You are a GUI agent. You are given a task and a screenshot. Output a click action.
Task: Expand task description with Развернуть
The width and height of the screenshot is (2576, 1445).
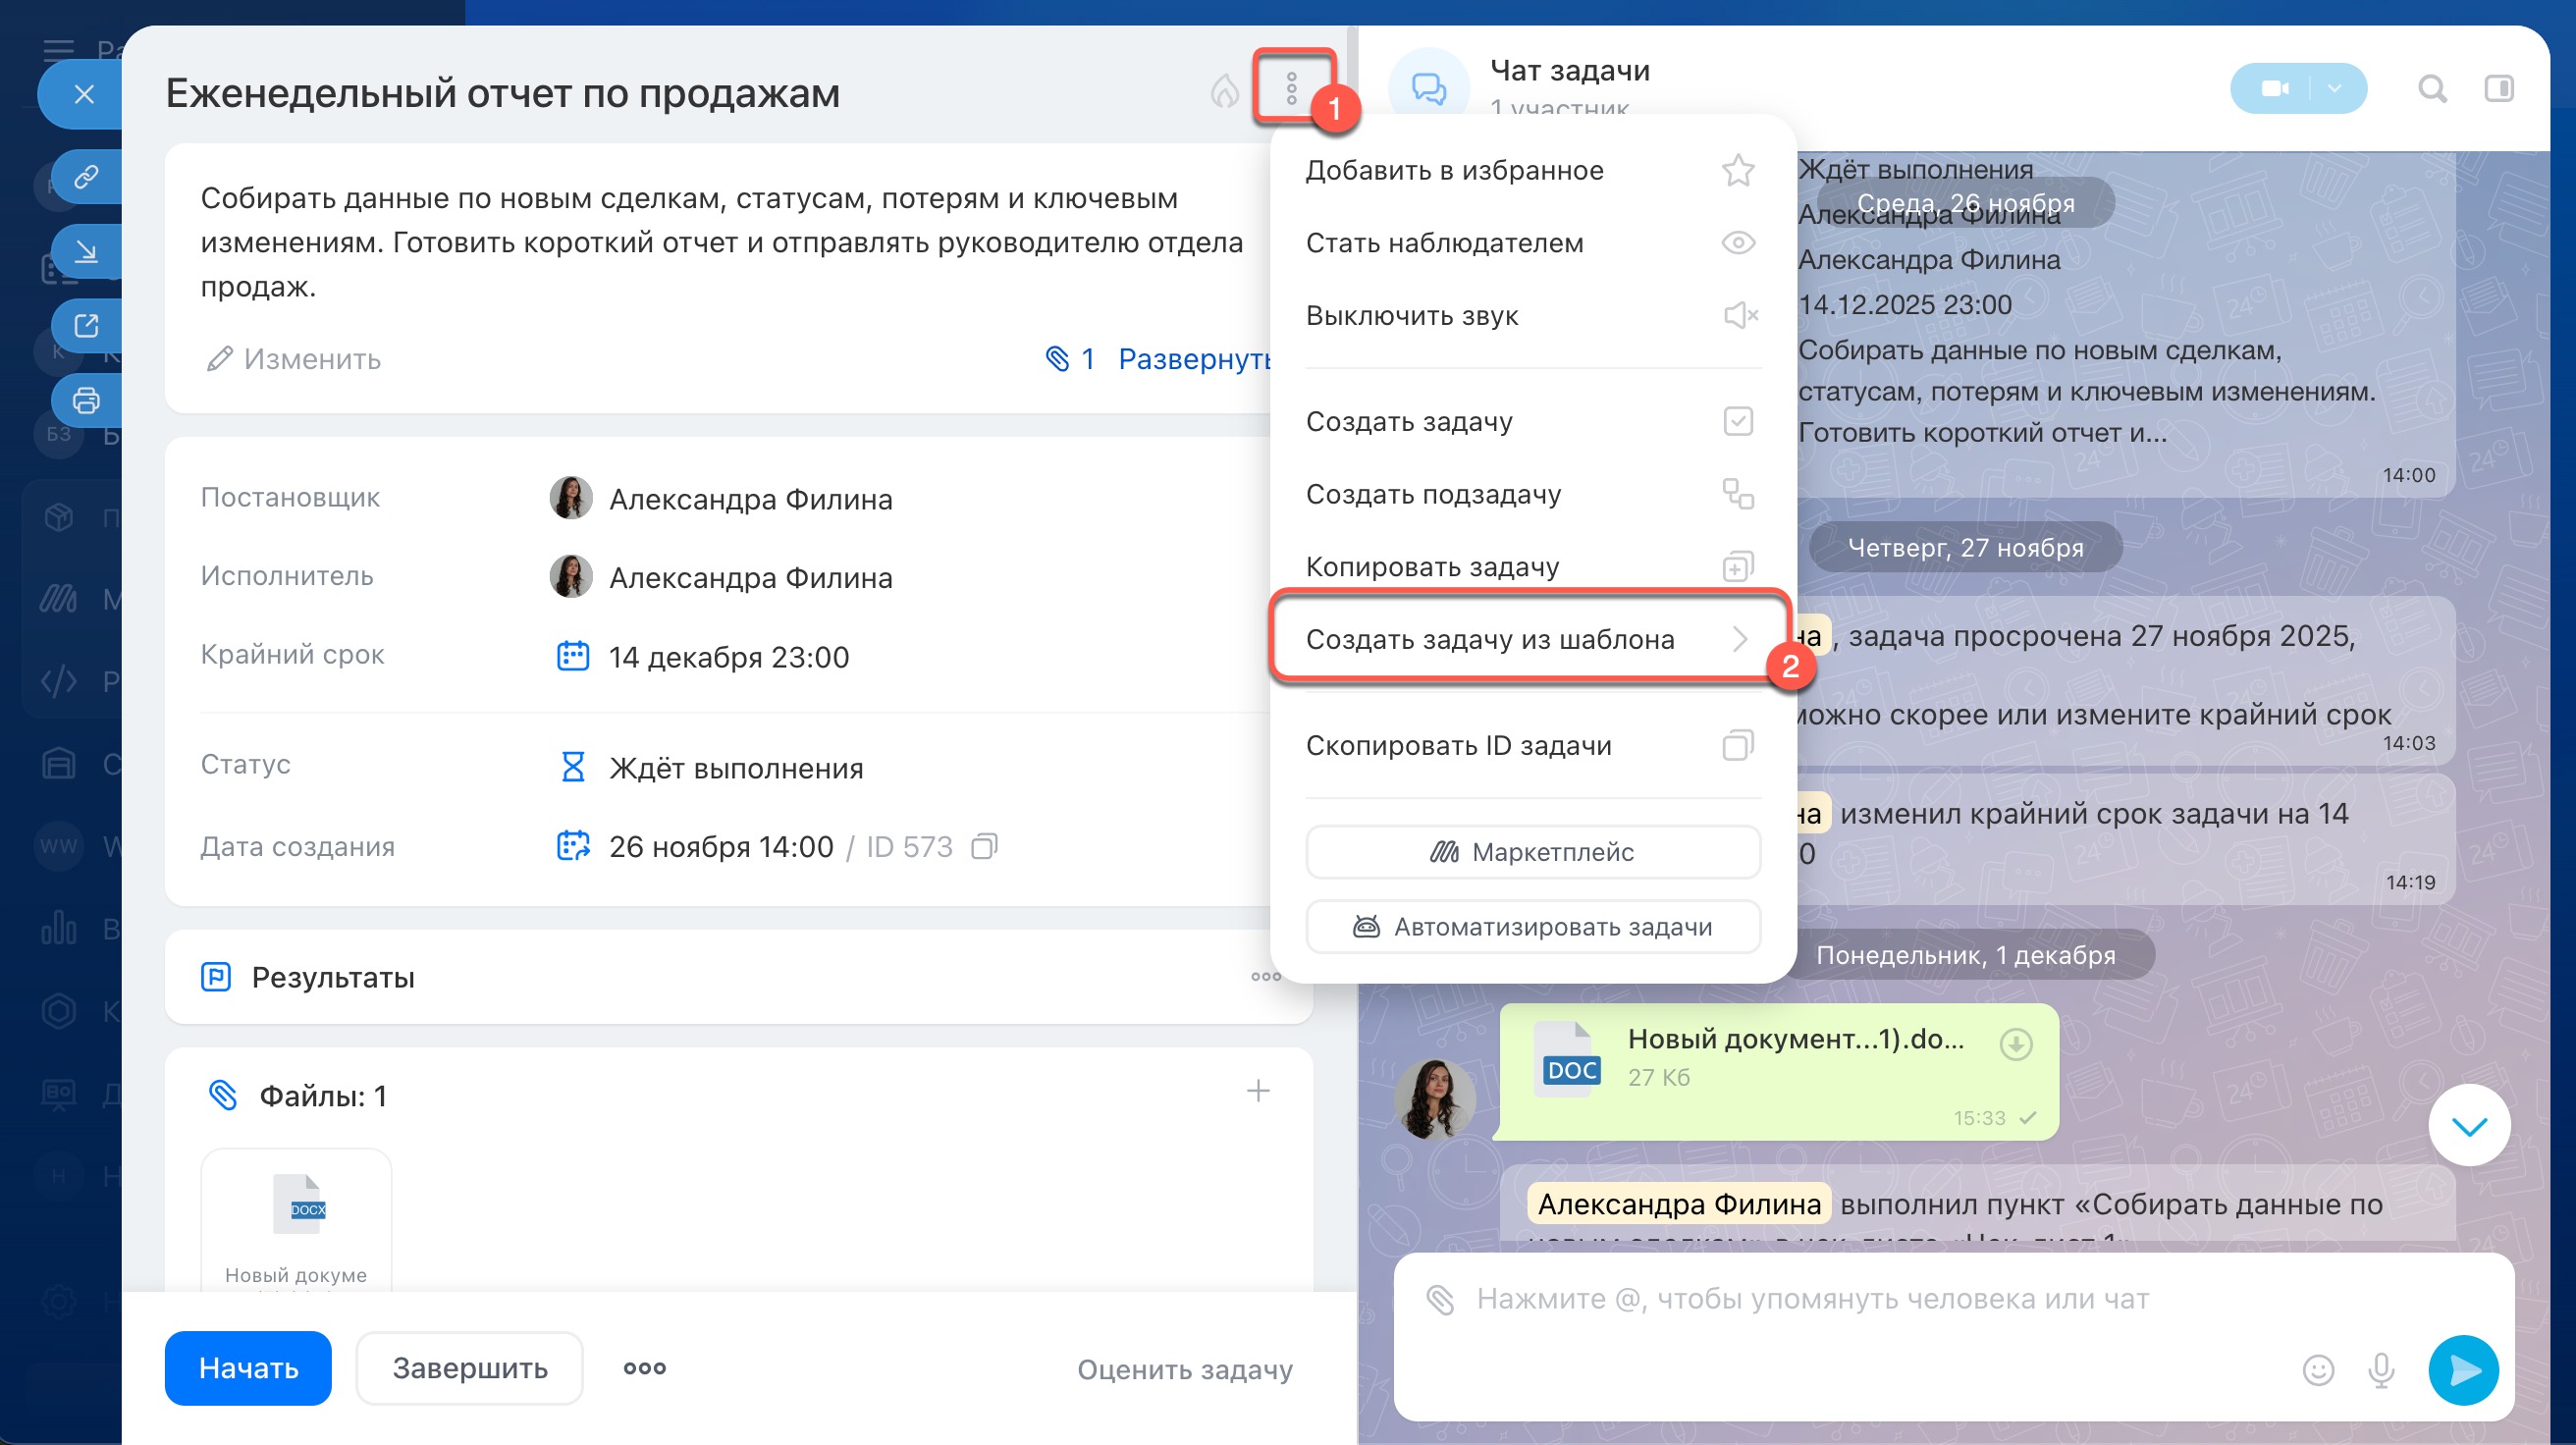[x=1194, y=359]
